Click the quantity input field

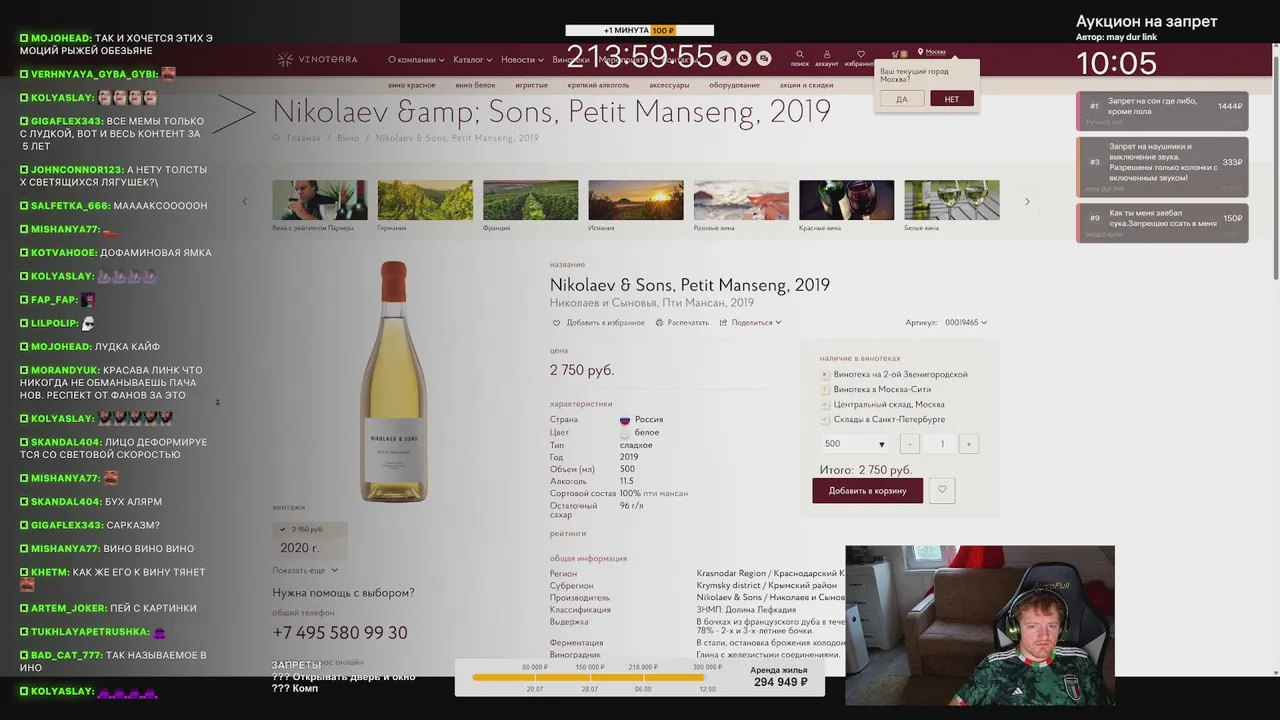click(x=941, y=444)
